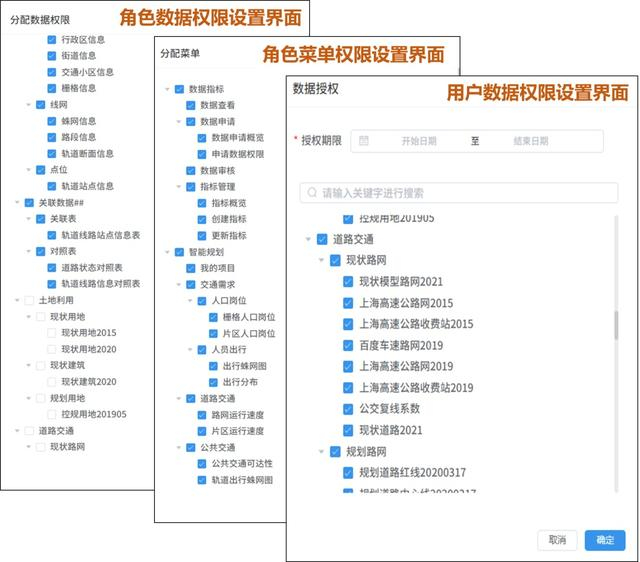Collapse the 线网 node in the 分配数据权限 panel

point(29,105)
